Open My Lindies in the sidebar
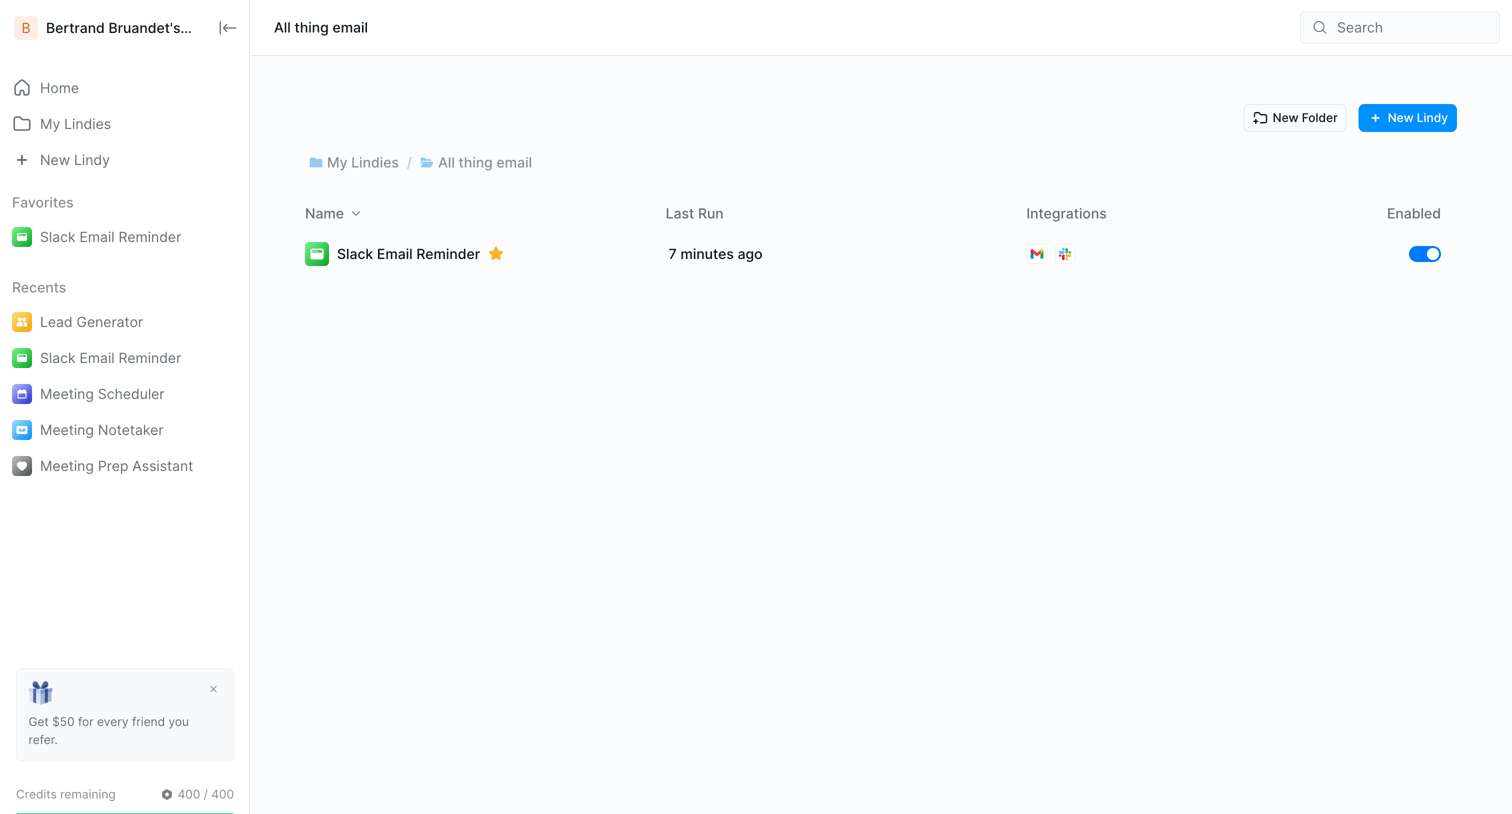Screen dimensions: 1512x814 click(124, 124)
